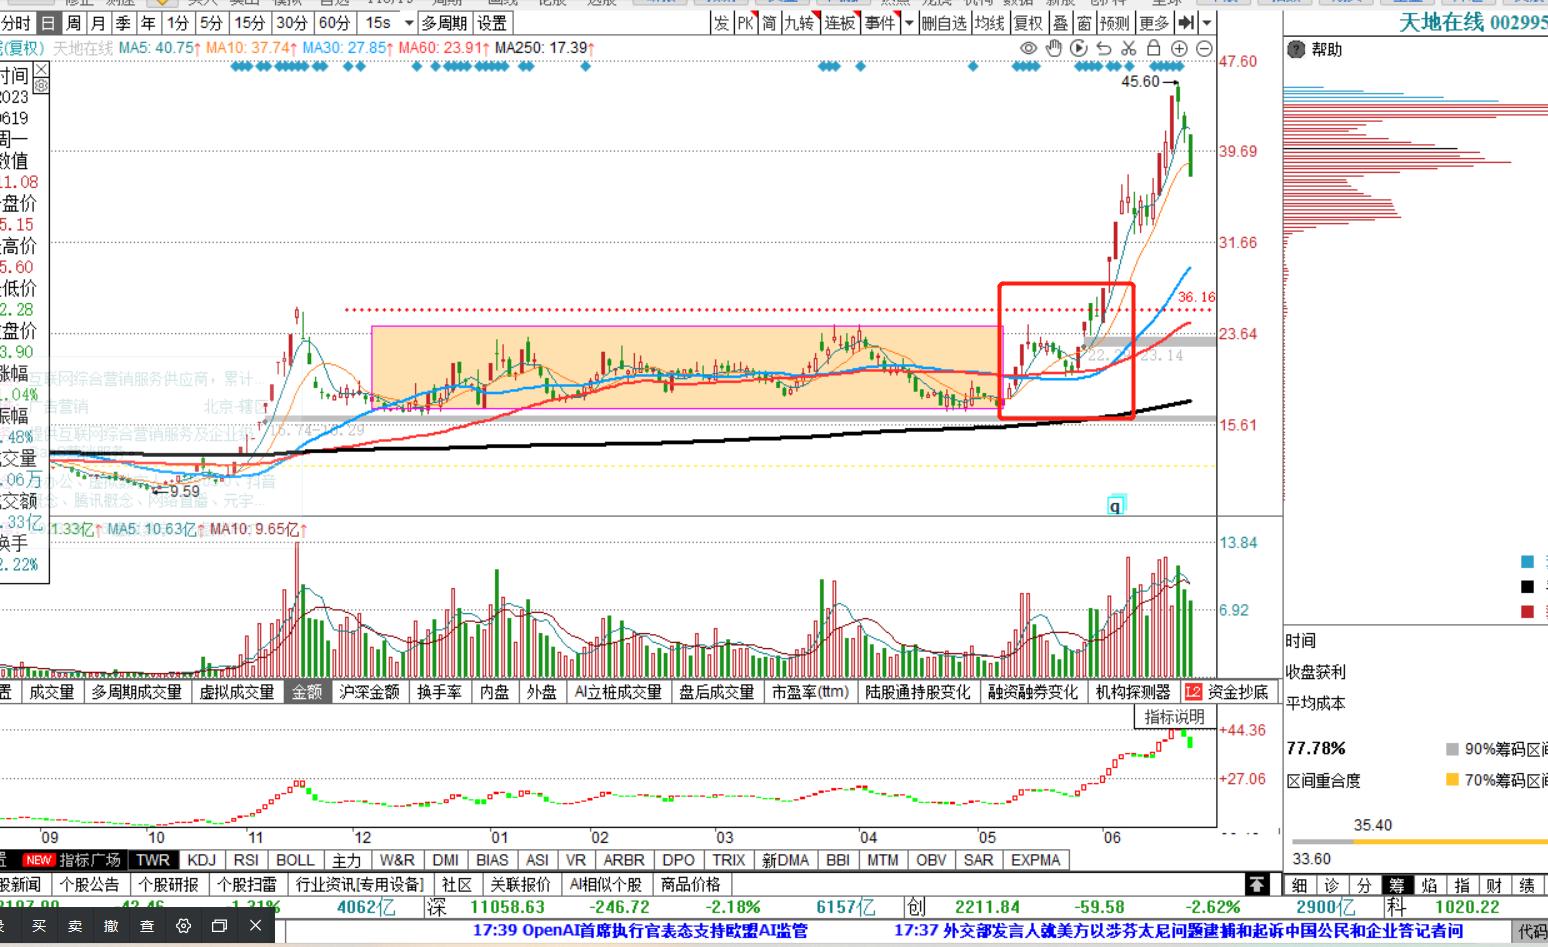Screen dimensions: 1548x947
Task: Click the 预测 forecast button
Action: pos(1114,23)
